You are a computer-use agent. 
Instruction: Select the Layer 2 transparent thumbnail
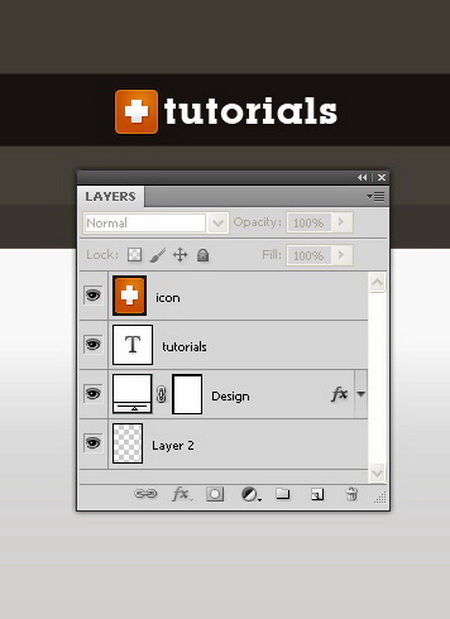coord(128,443)
